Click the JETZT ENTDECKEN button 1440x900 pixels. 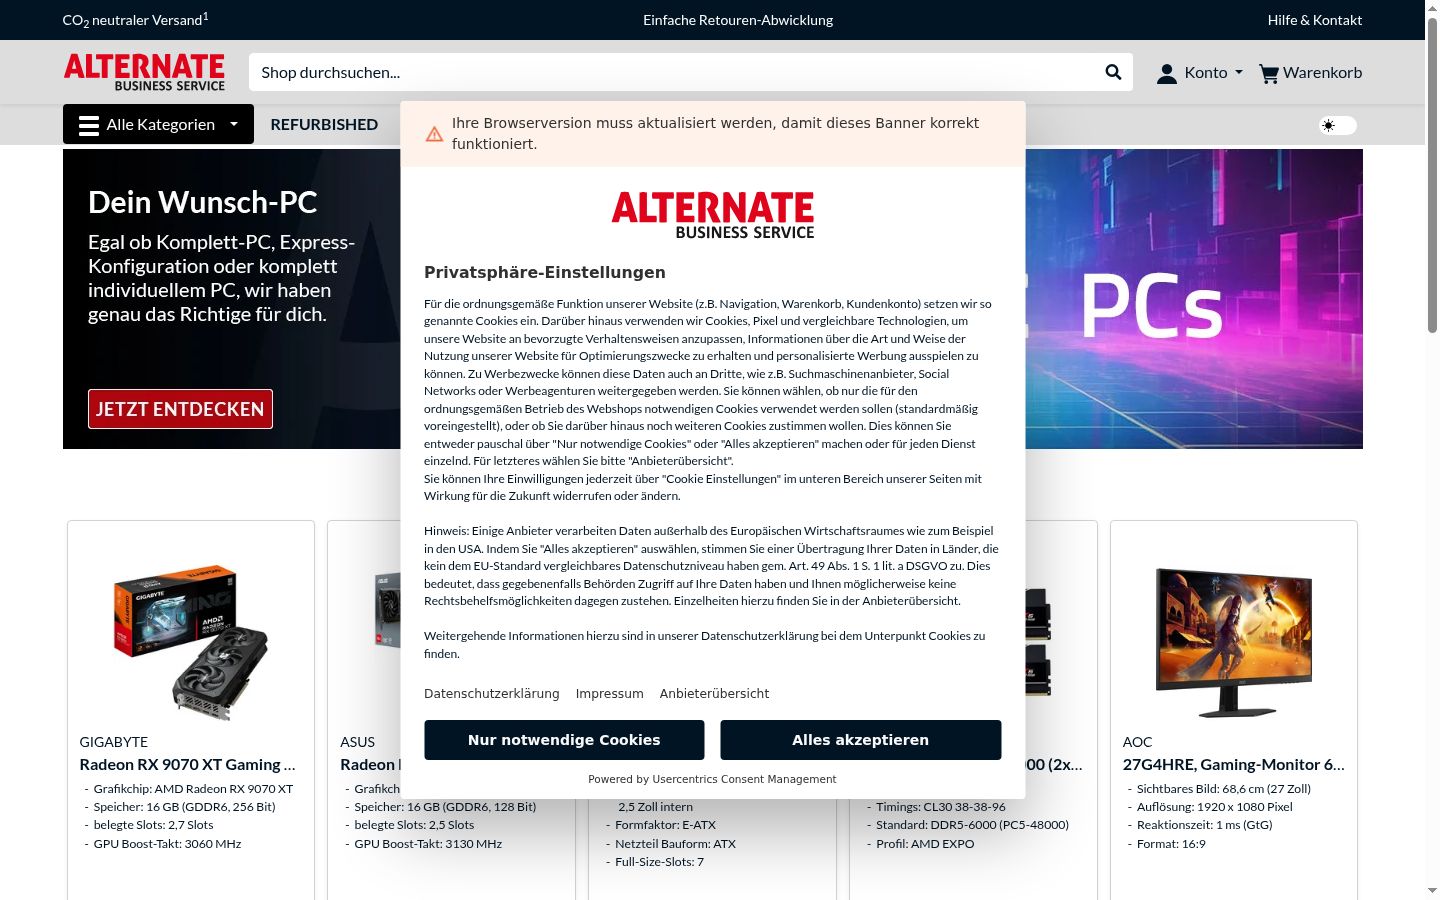point(180,409)
